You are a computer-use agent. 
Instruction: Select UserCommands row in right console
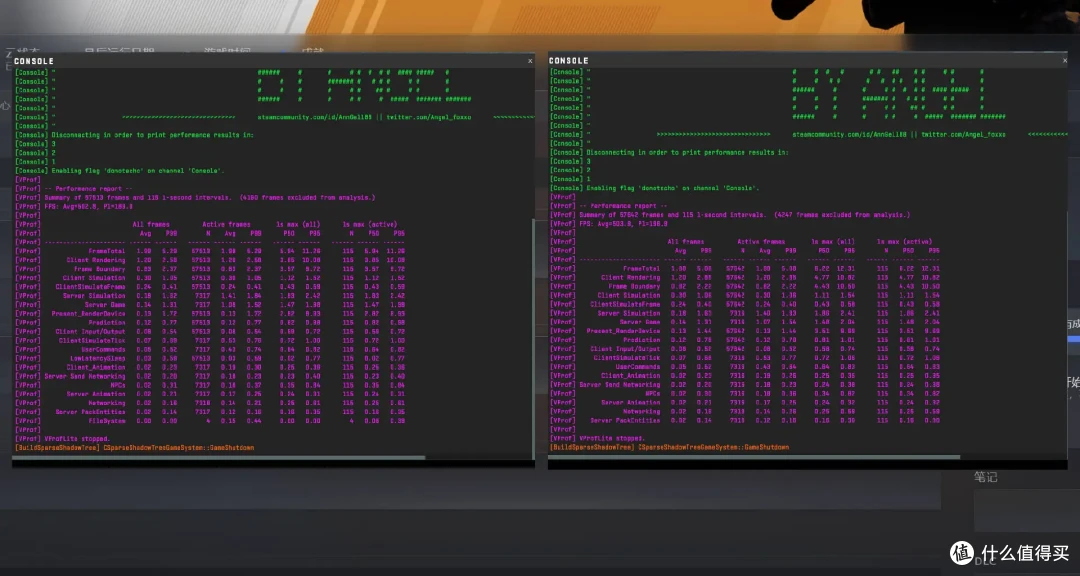pyautogui.click(x=745, y=367)
